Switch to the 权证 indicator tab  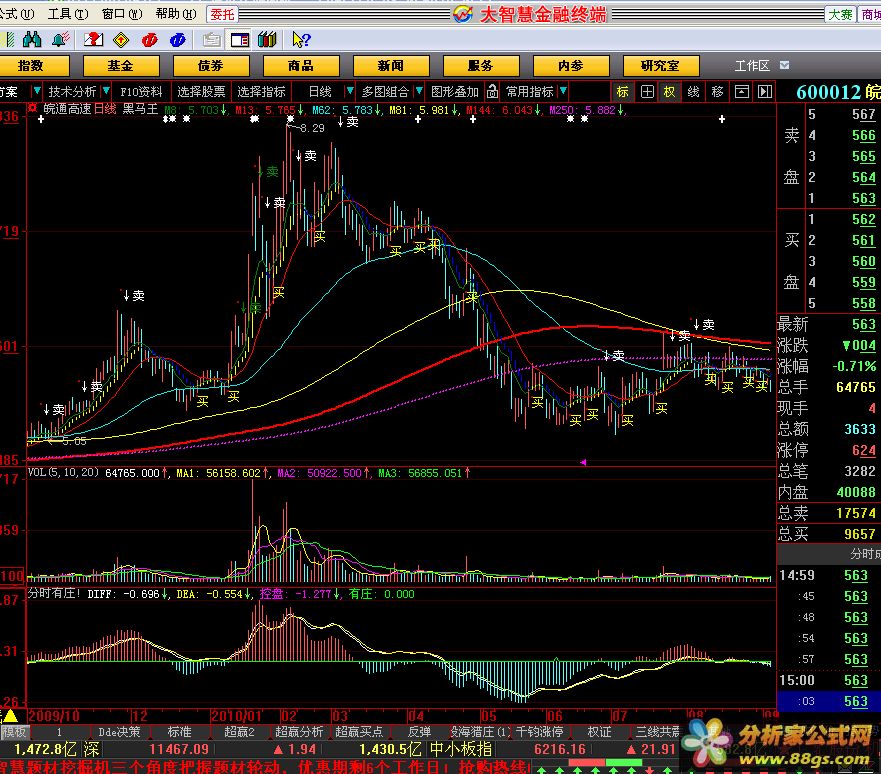click(x=599, y=732)
